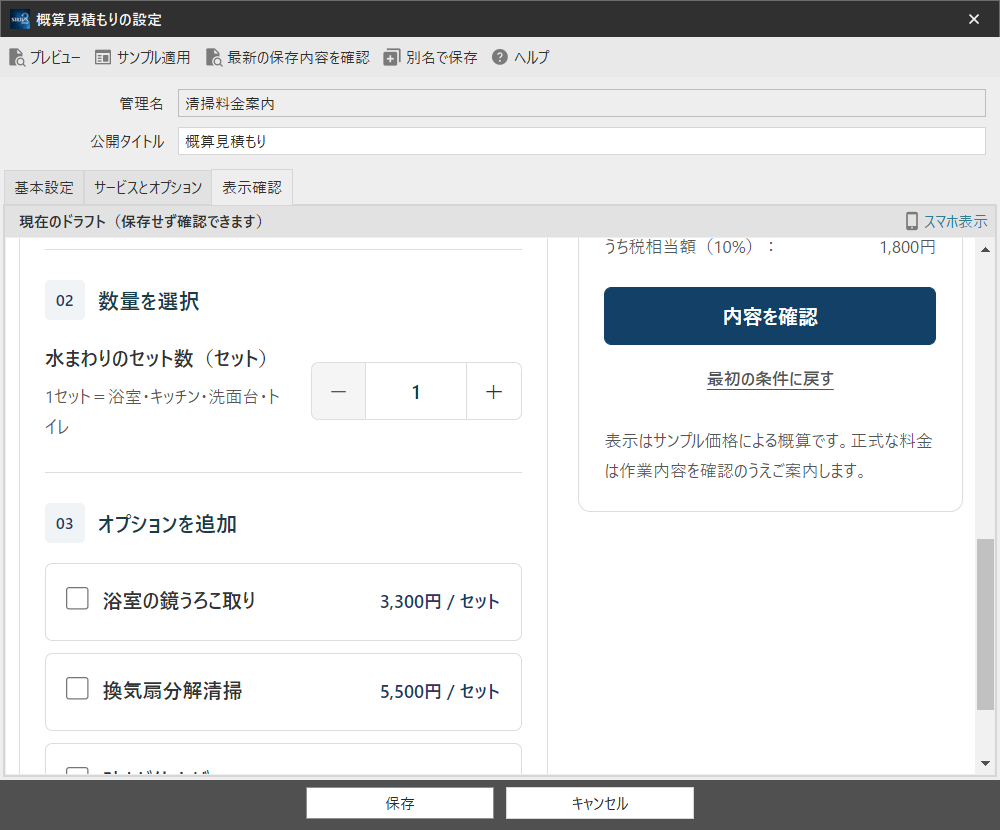Select the 表示確認 tab
This screenshot has height=830, width=1000.
click(252, 188)
